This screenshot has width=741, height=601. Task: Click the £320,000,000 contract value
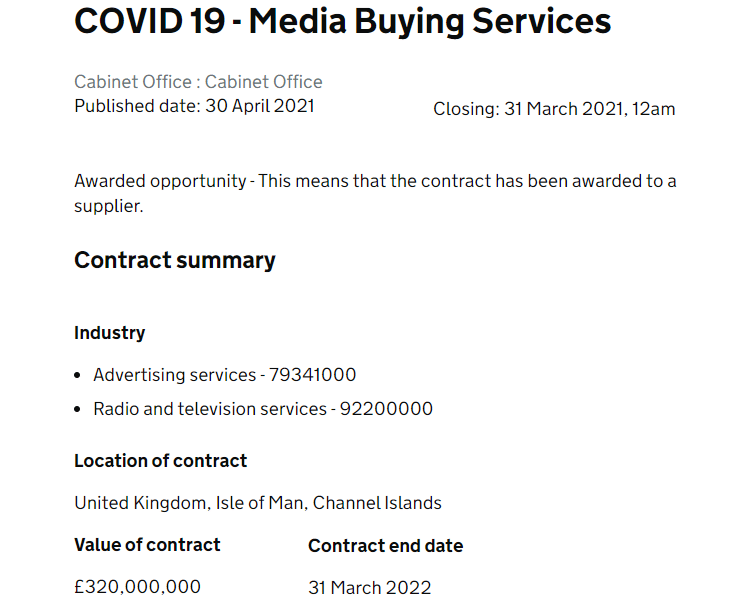(138, 587)
